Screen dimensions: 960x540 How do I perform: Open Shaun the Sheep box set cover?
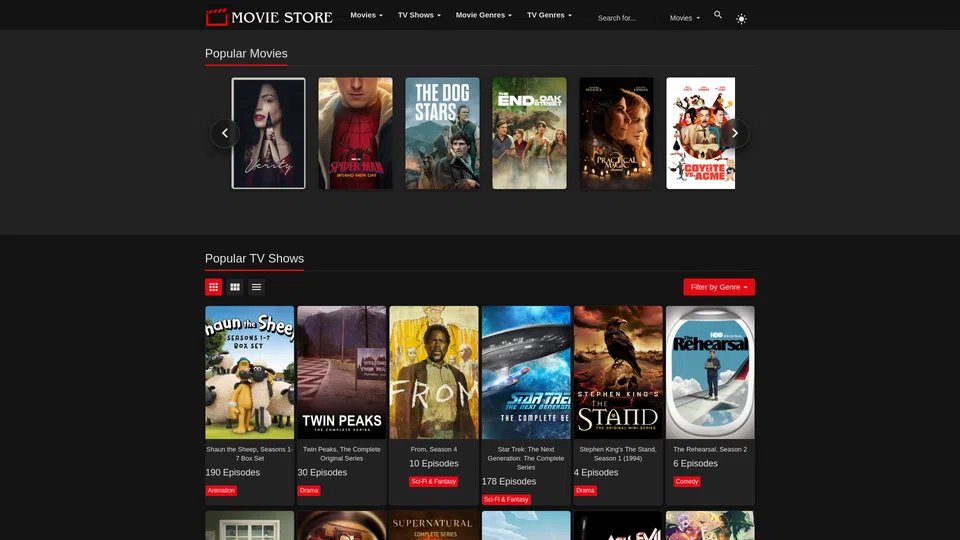[x=250, y=372]
